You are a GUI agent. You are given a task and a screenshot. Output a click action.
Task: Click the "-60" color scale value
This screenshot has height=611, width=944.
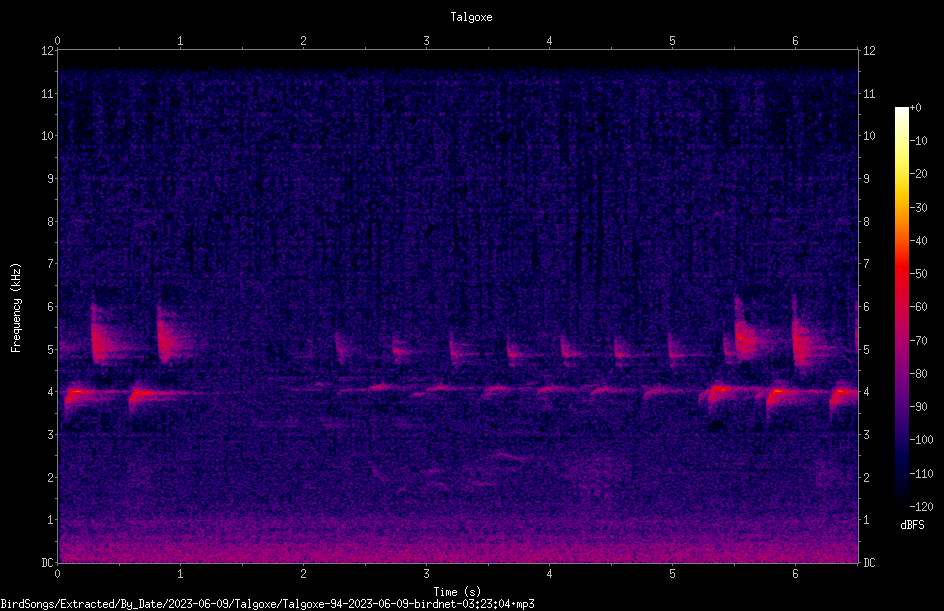919,307
